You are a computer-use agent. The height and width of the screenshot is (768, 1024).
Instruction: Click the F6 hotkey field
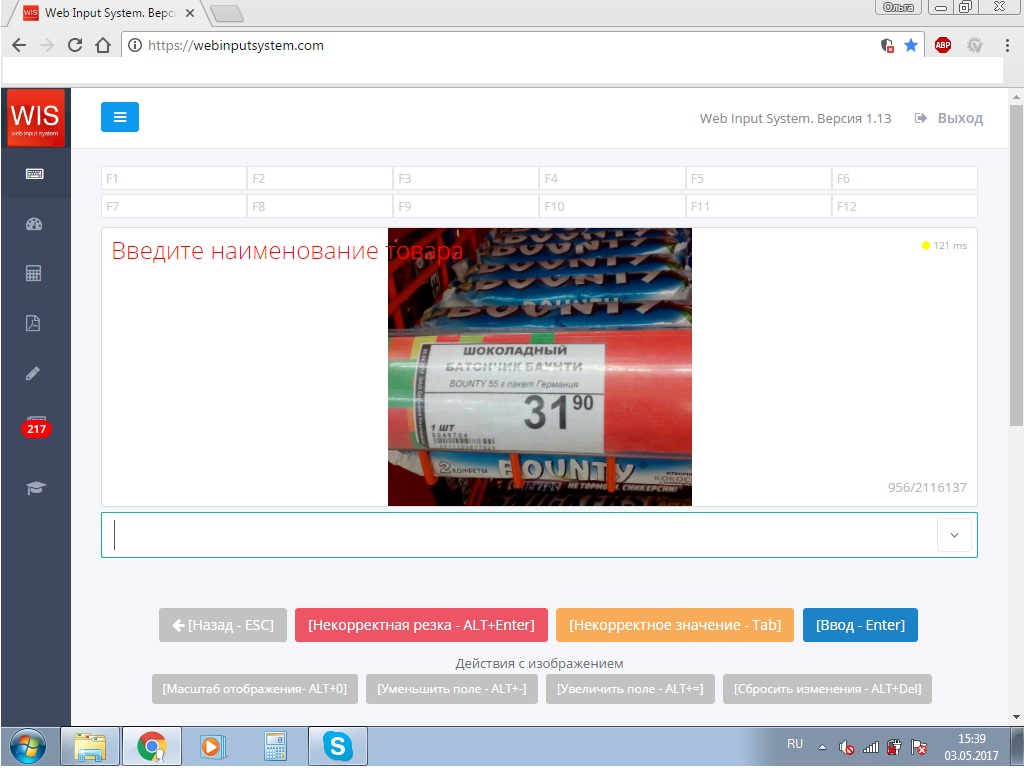click(905, 178)
